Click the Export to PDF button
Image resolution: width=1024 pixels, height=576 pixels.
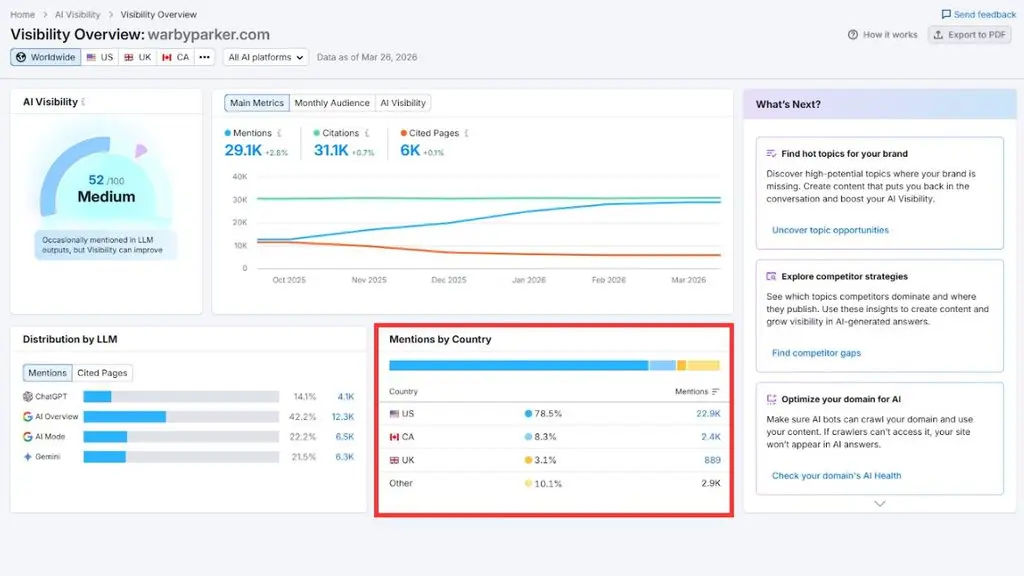pyautogui.click(x=970, y=35)
